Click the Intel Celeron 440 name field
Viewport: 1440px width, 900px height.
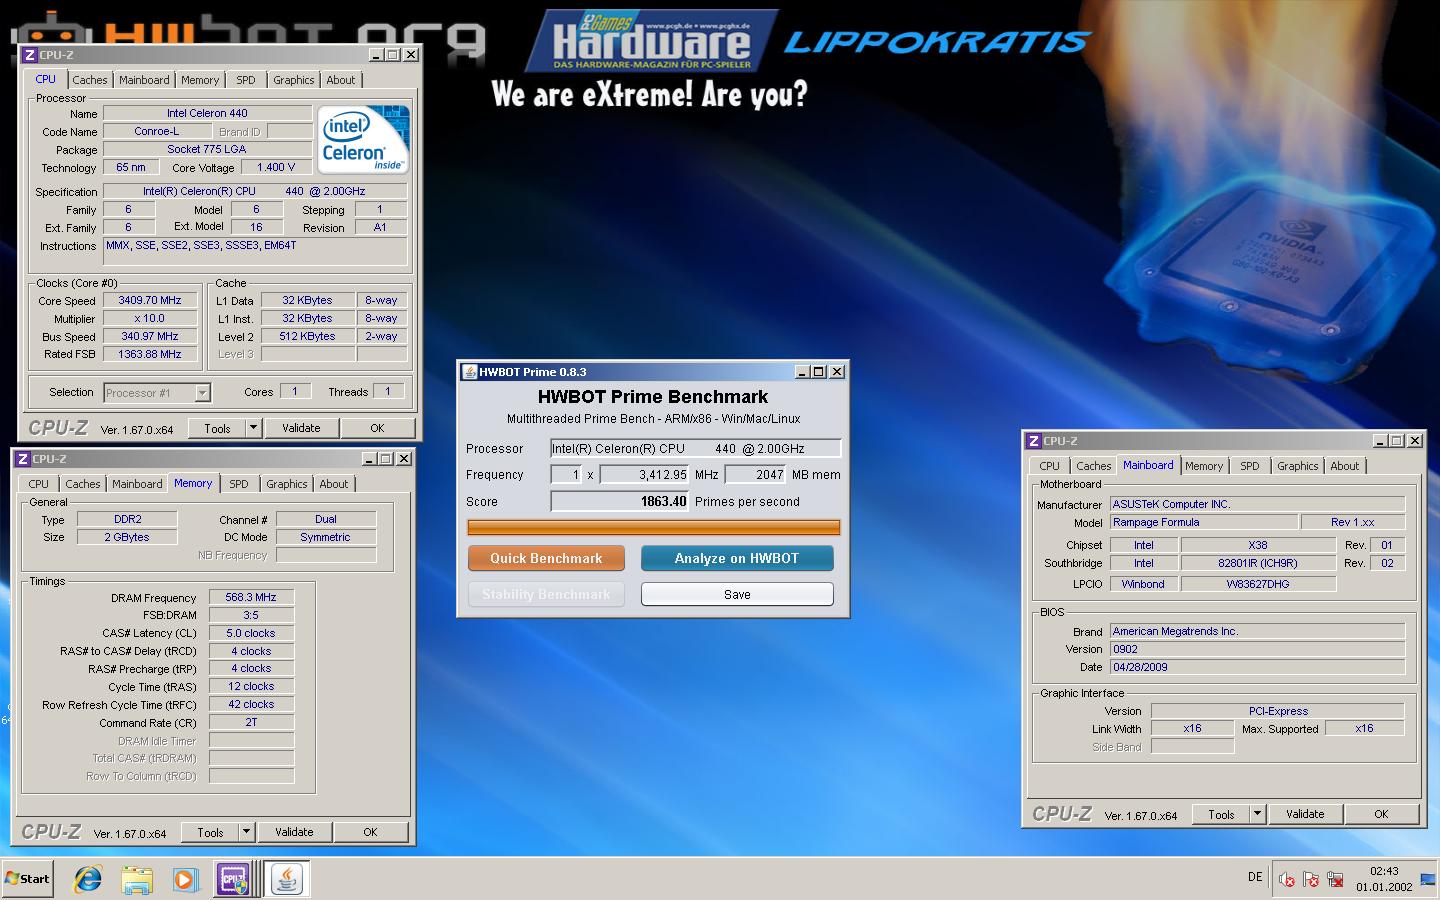[x=207, y=113]
